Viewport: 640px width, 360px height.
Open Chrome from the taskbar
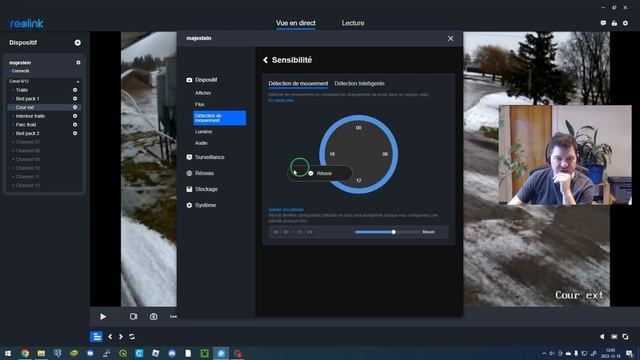click(25, 353)
